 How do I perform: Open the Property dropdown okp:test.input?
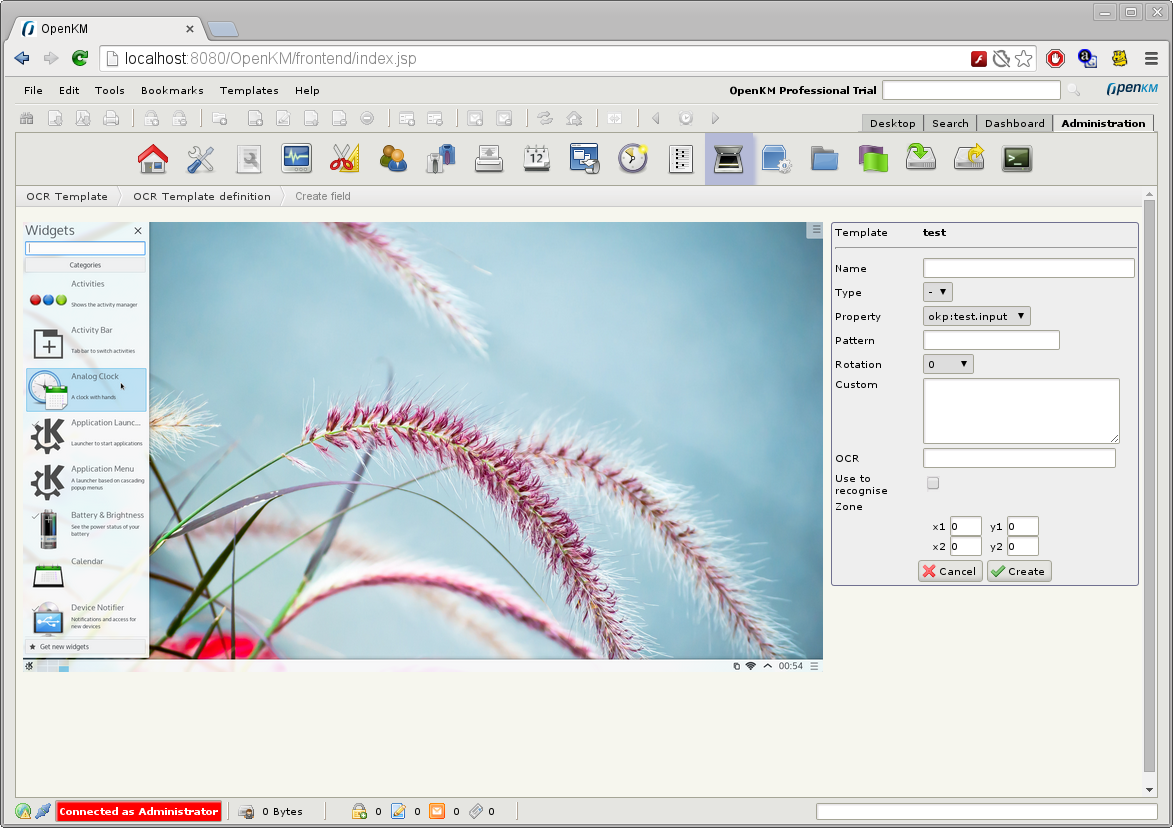click(x=976, y=316)
